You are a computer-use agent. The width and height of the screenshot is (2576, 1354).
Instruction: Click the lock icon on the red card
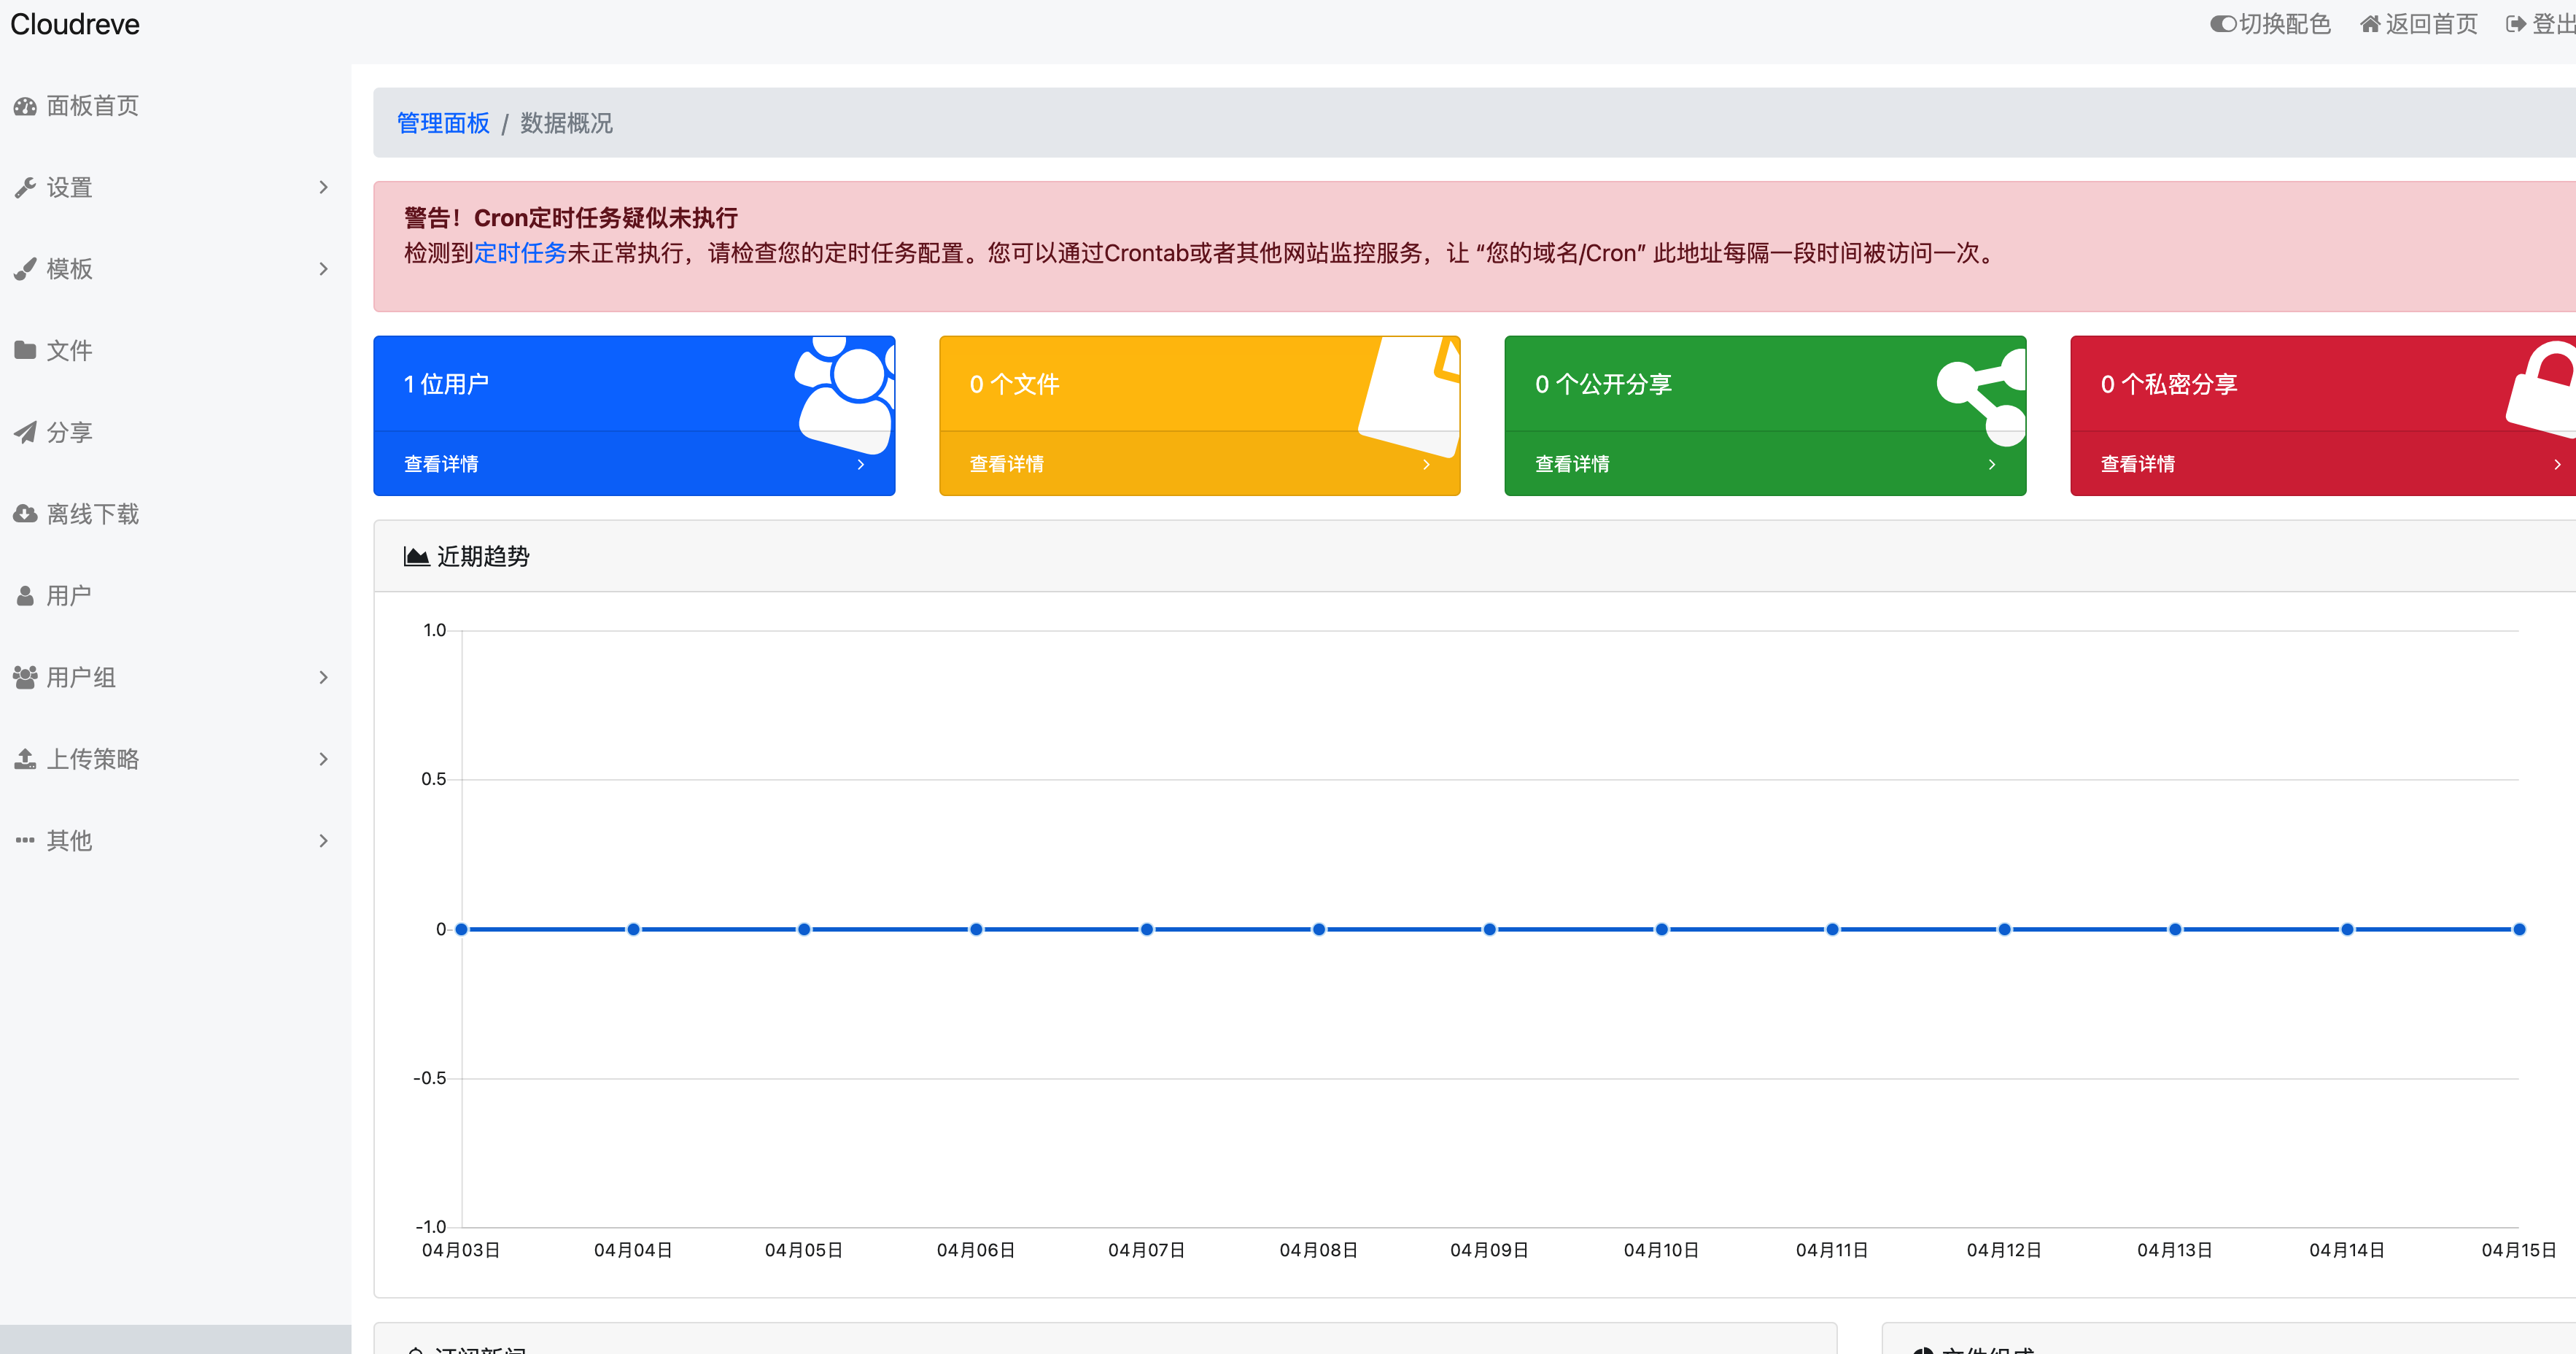click(2541, 390)
